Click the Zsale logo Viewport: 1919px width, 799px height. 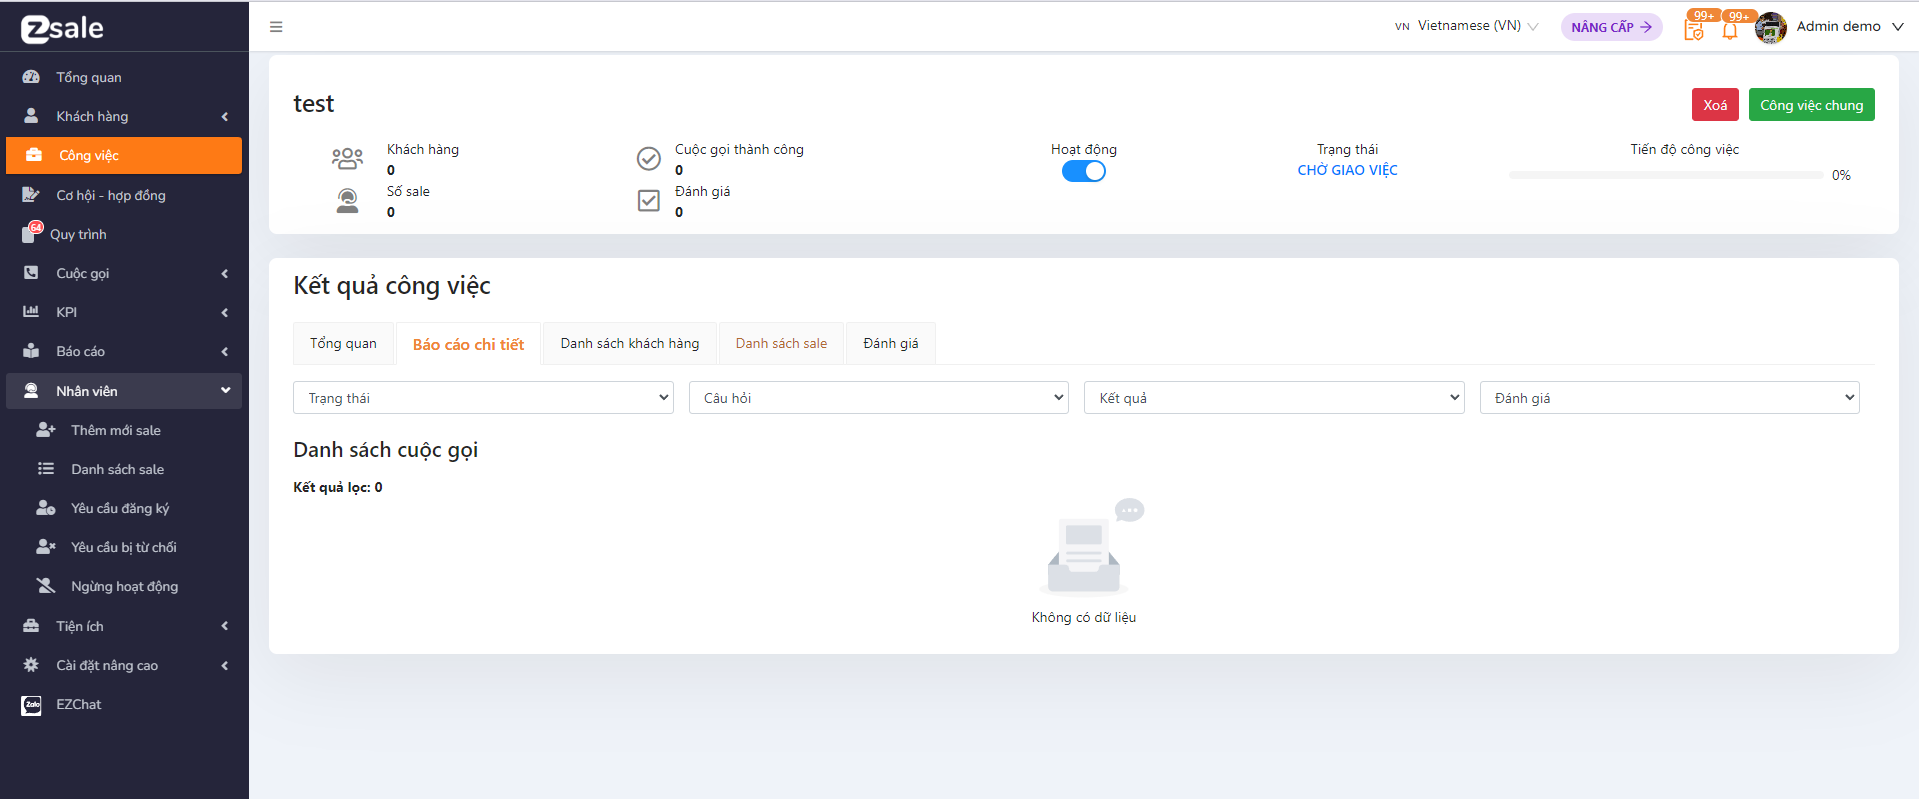[62, 28]
